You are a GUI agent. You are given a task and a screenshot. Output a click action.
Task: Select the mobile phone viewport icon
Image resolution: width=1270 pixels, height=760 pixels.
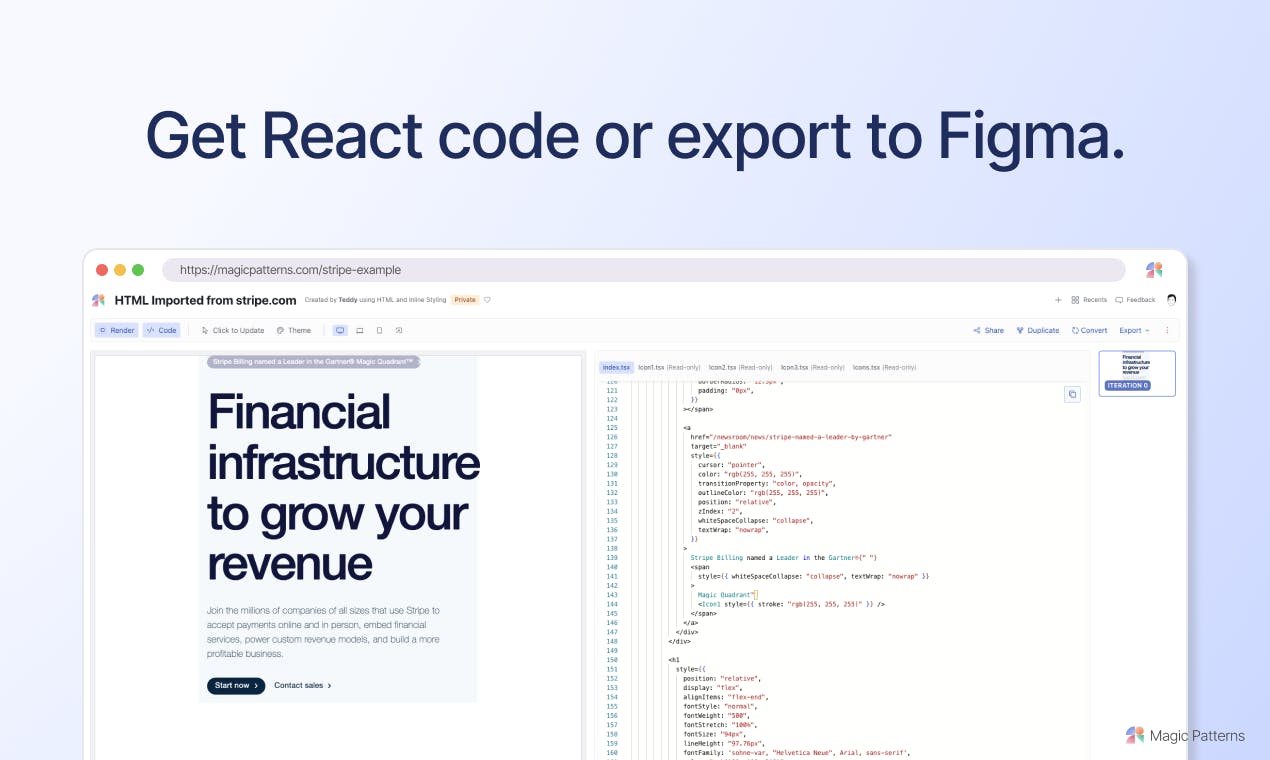(x=379, y=330)
